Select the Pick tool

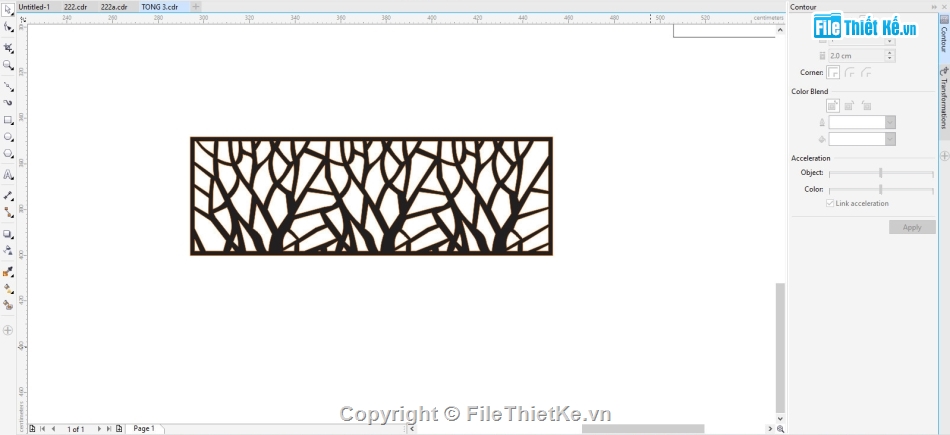pyautogui.click(x=8, y=10)
